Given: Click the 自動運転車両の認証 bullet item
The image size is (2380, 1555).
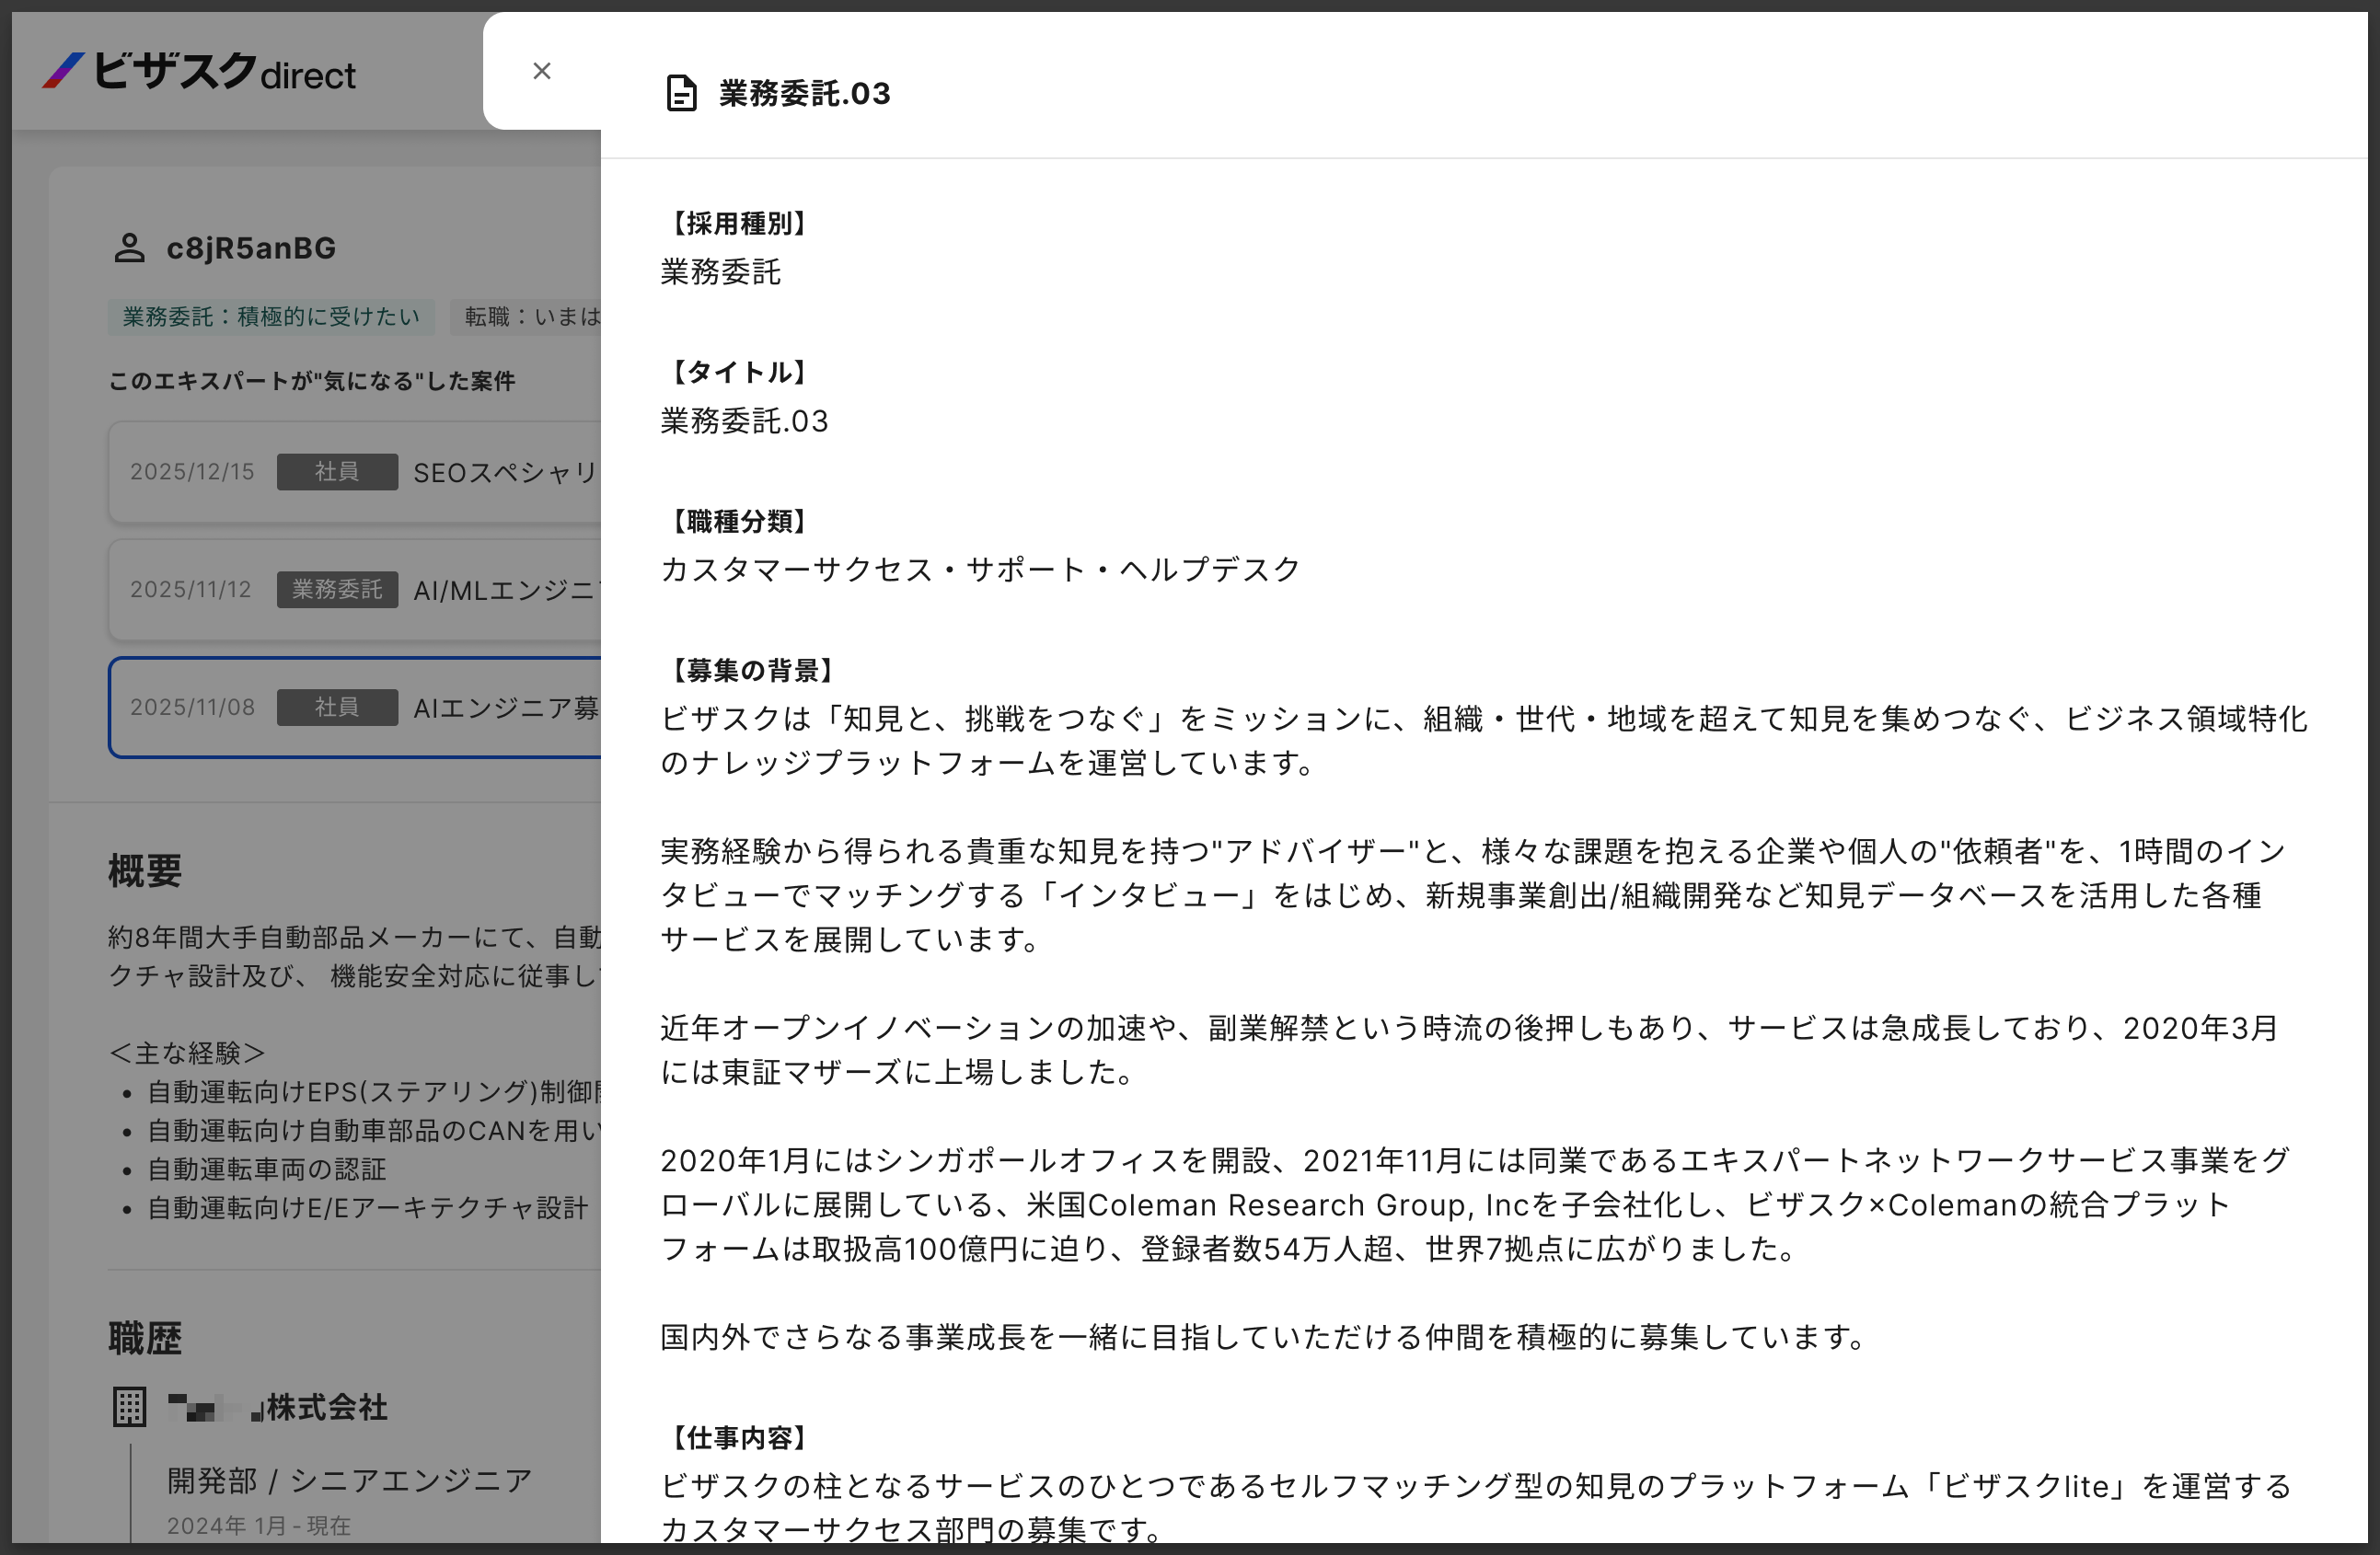Looking at the screenshot, I should point(267,1169).
